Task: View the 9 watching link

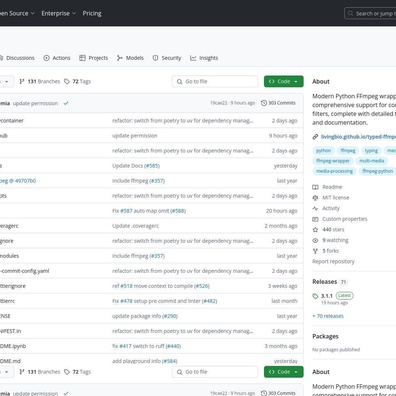Action: pyautogui.click(x=335, y=240)
